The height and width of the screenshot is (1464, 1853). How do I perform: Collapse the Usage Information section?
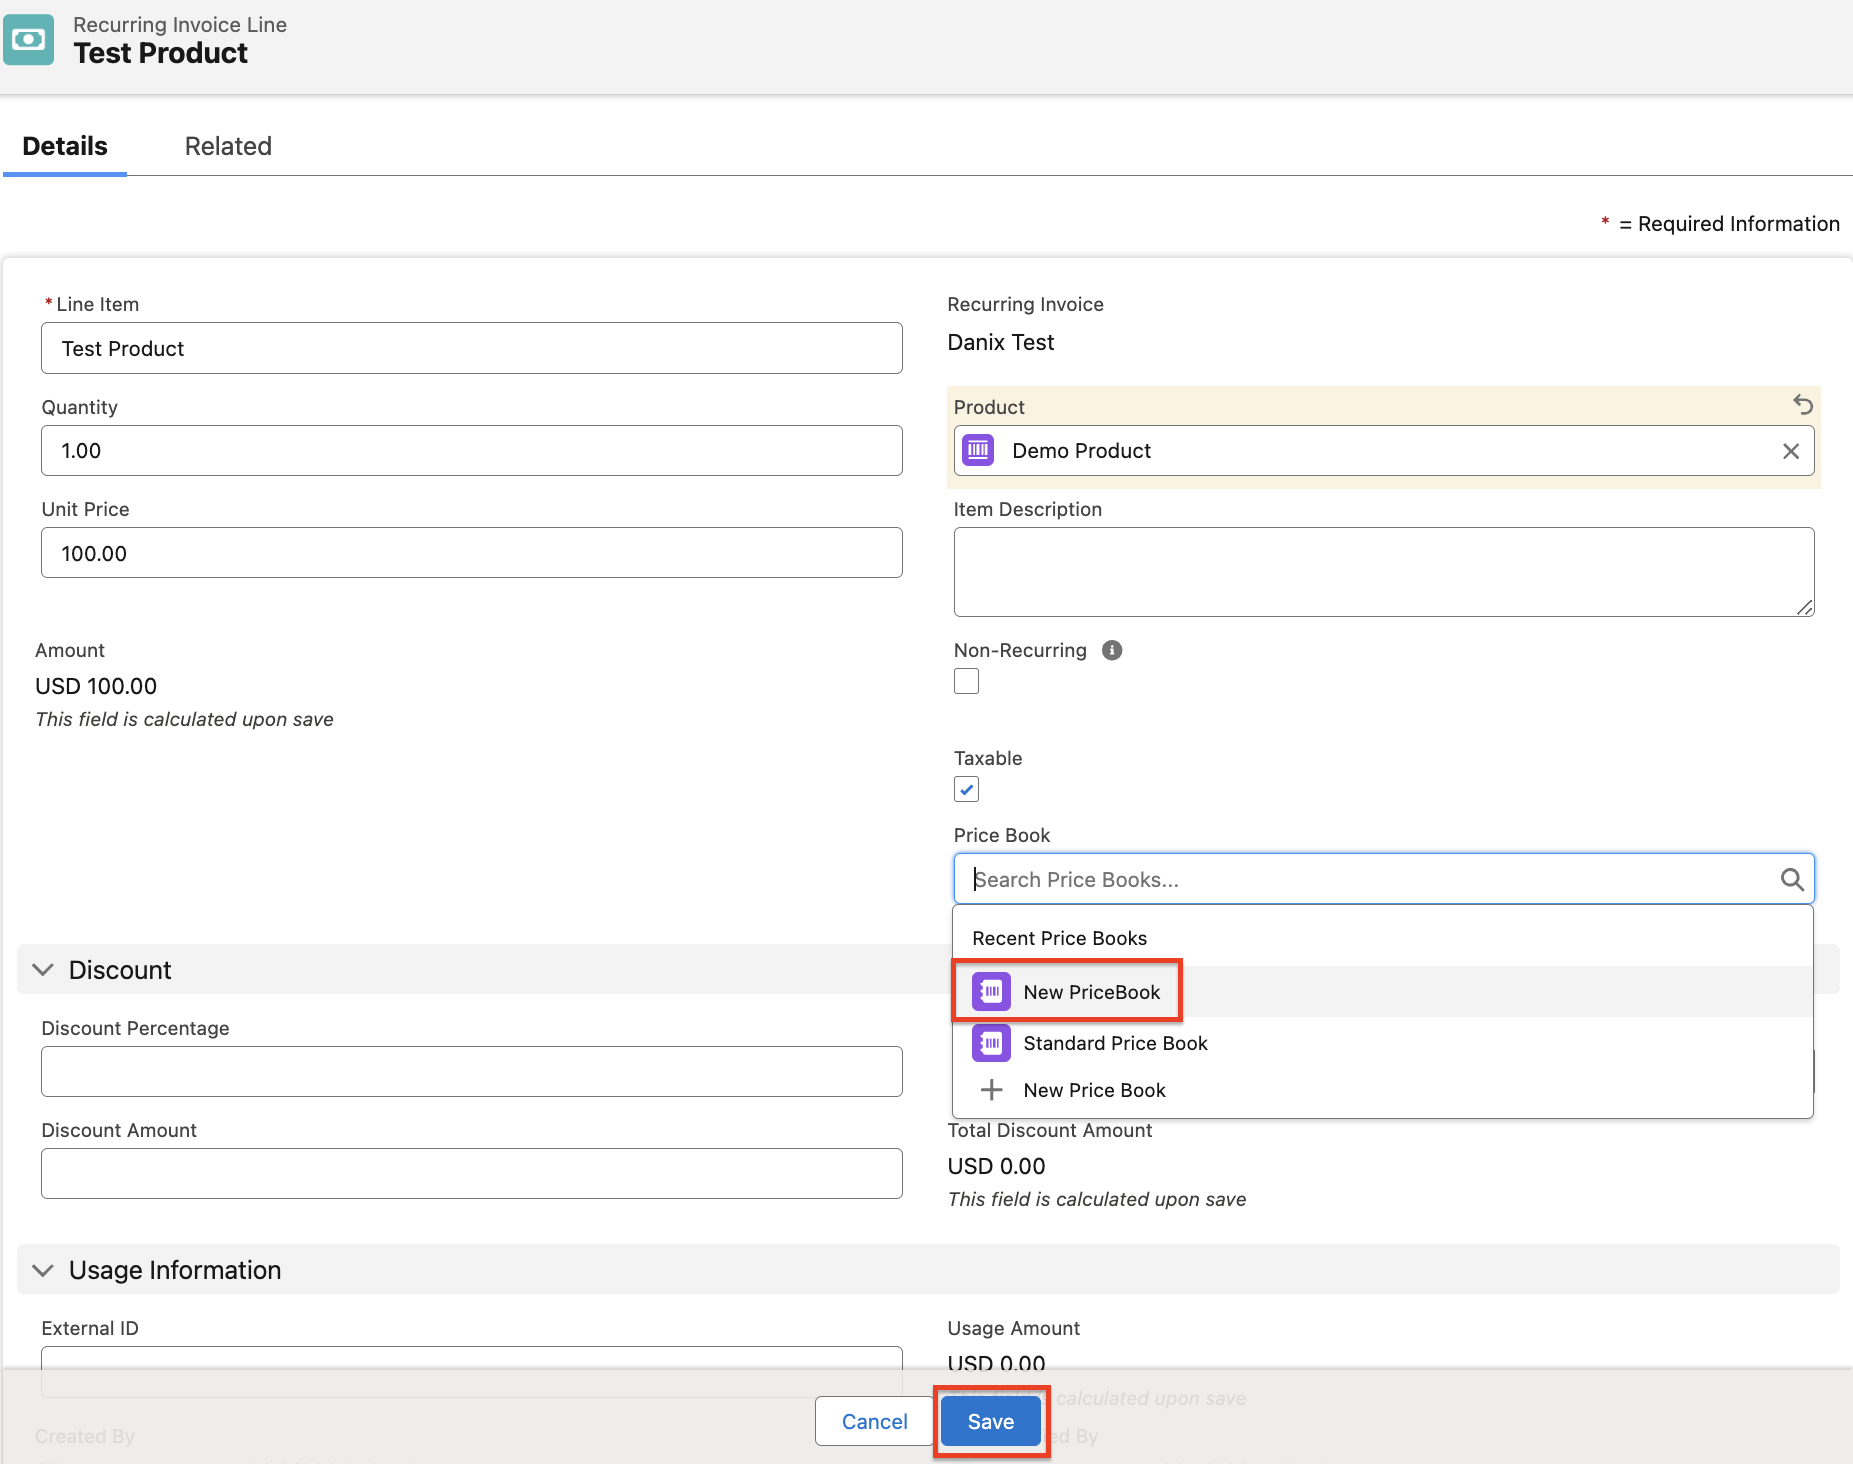[43, 1270]
